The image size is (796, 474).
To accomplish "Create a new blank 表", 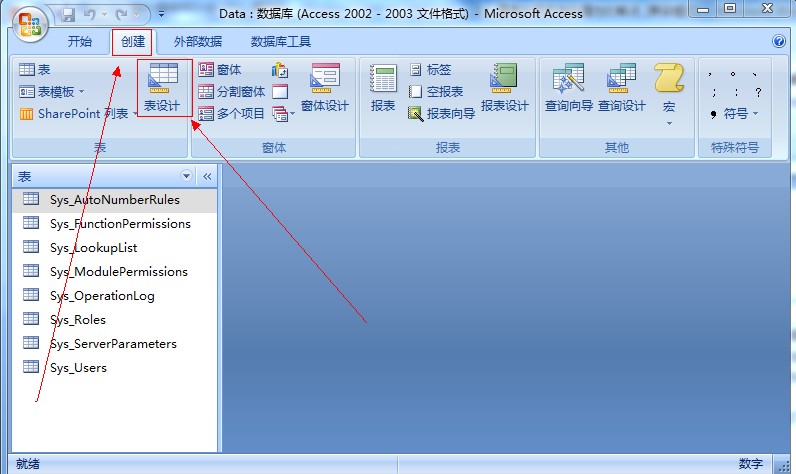I will [35, 70].
